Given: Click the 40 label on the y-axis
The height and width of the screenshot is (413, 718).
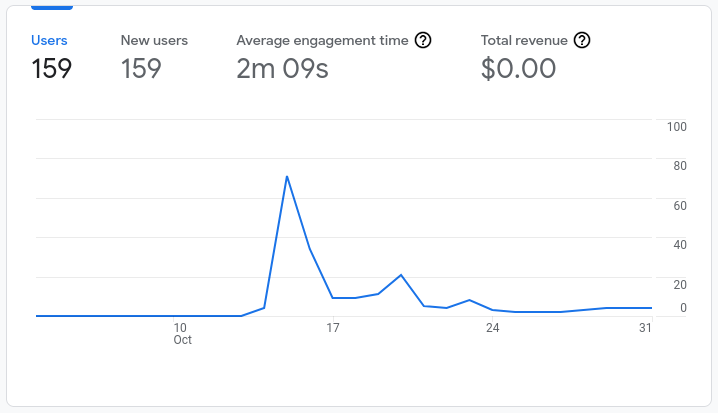Looking at the screenshot, I should click(x=679, y=245).
